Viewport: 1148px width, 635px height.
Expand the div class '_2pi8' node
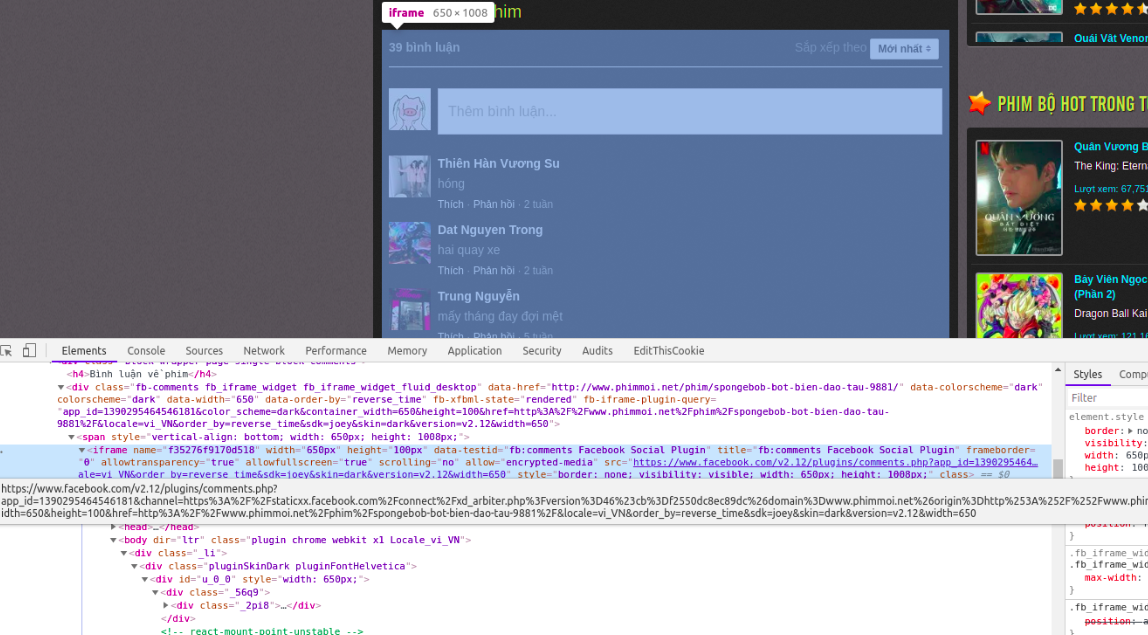coord(165,606)
